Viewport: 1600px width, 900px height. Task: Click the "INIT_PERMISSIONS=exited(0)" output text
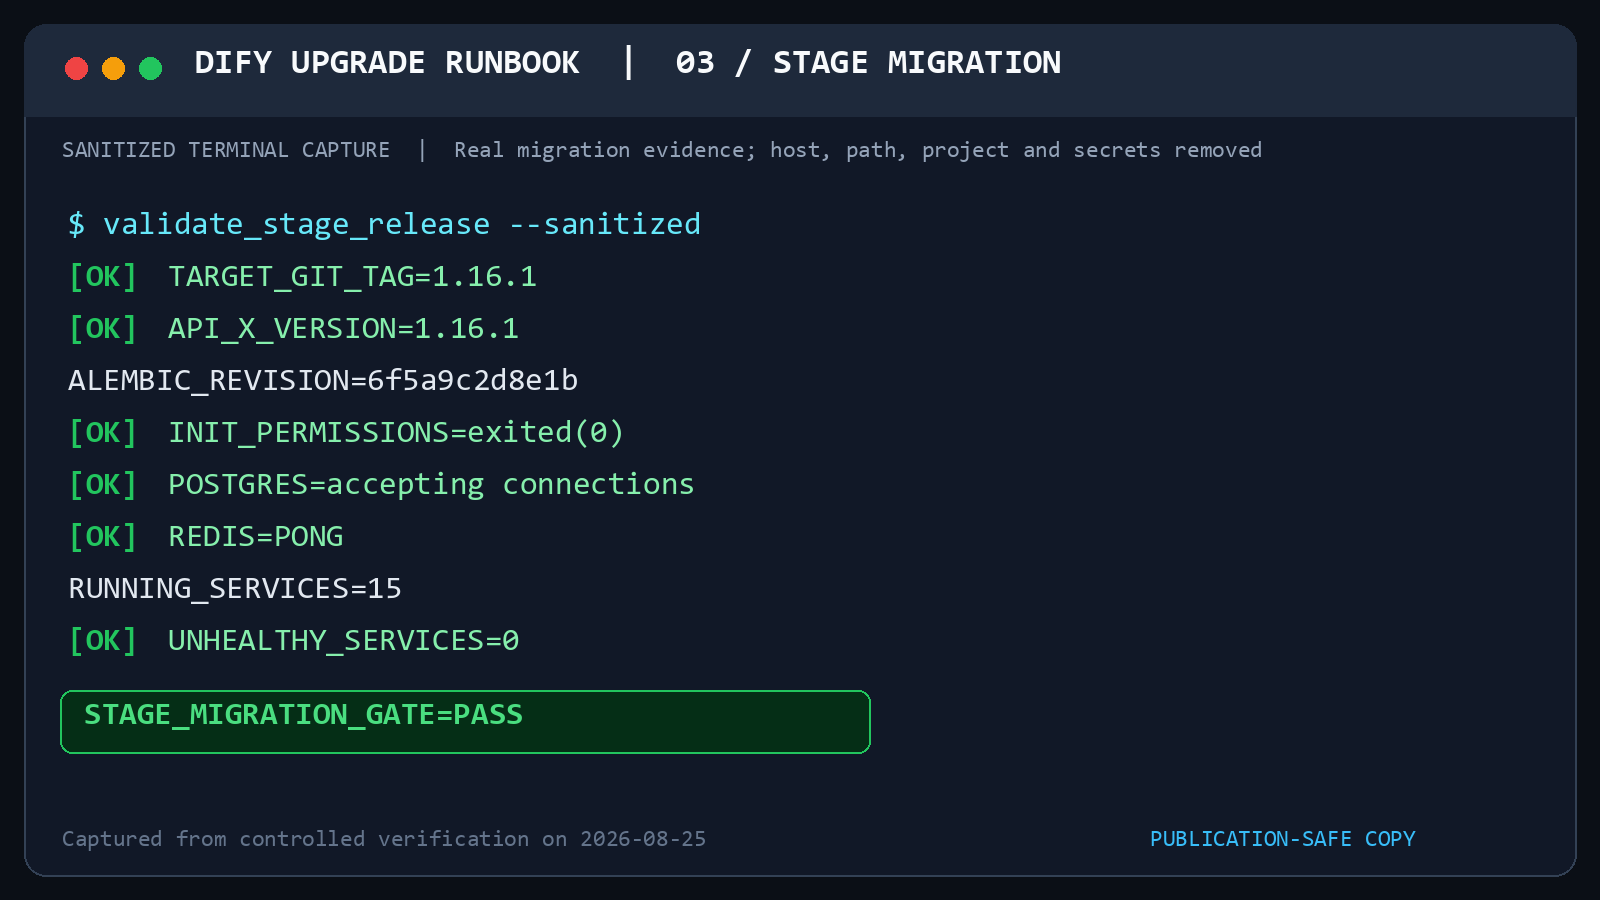(x=396, y=432)
